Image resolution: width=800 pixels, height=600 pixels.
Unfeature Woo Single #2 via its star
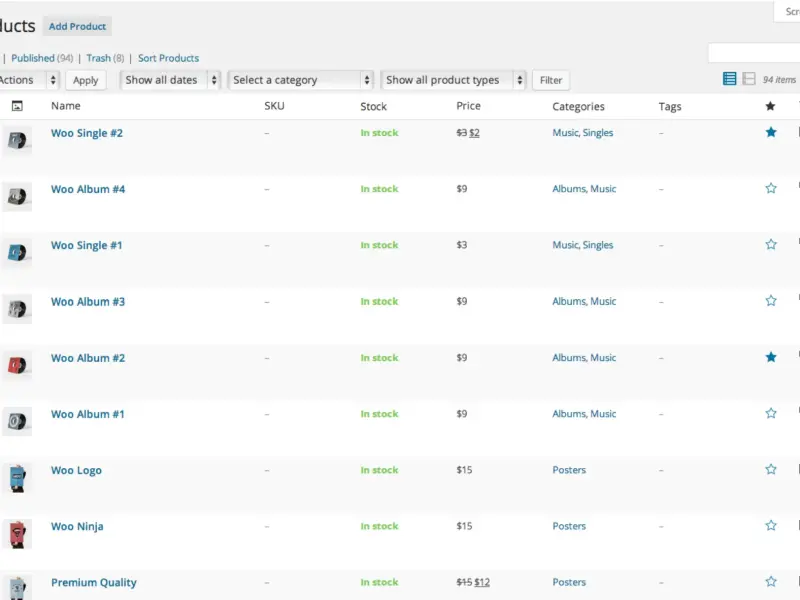pos(771,133)
